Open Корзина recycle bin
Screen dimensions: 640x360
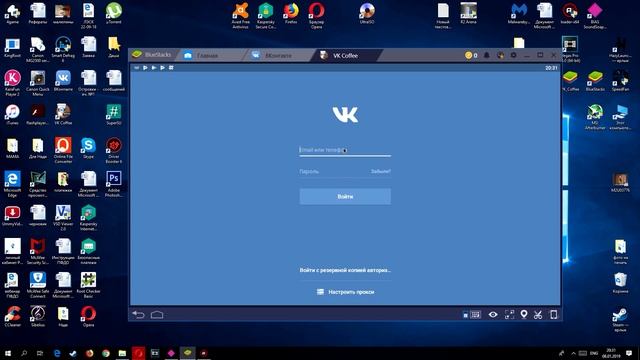click(620, 283)
